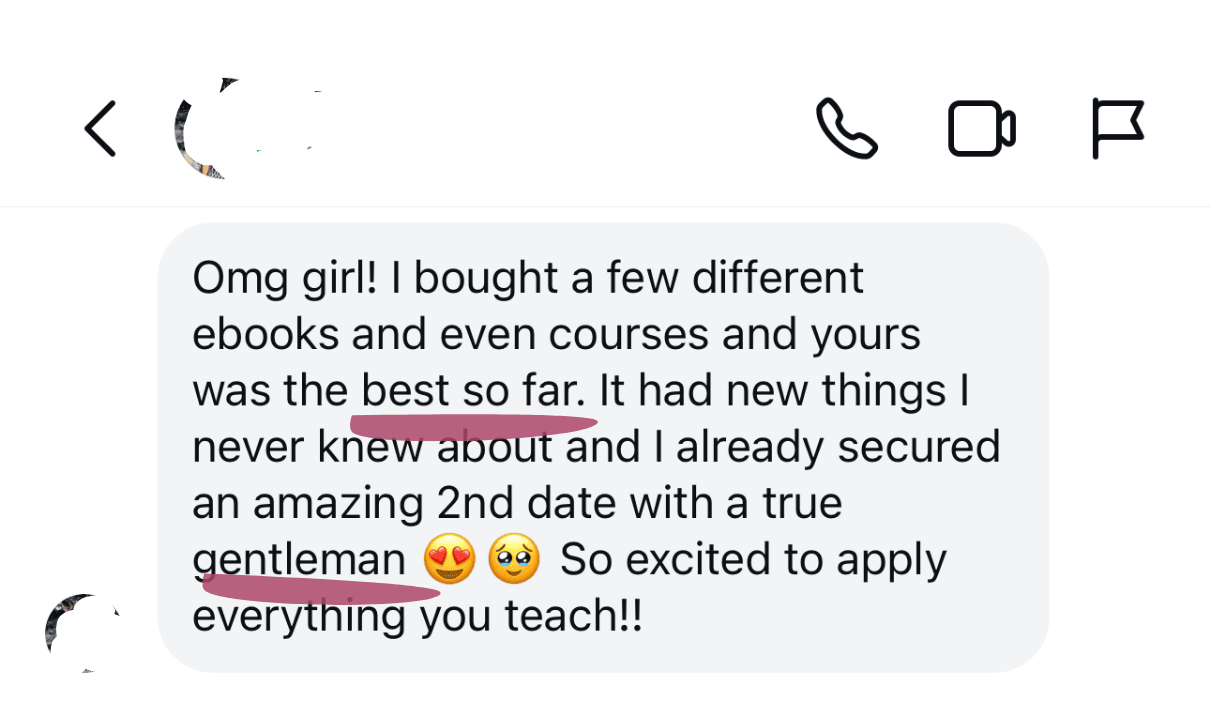1212x702 pixels.
Task: Start a voice call with phone icon
Action: pyautogui.click(x=847, y=129)
